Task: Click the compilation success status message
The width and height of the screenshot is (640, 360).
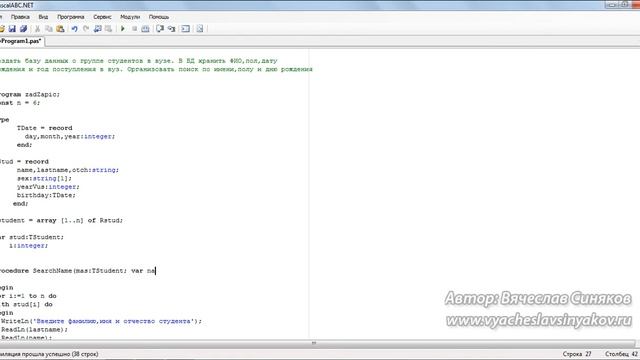Action: (x=49, y=354)
